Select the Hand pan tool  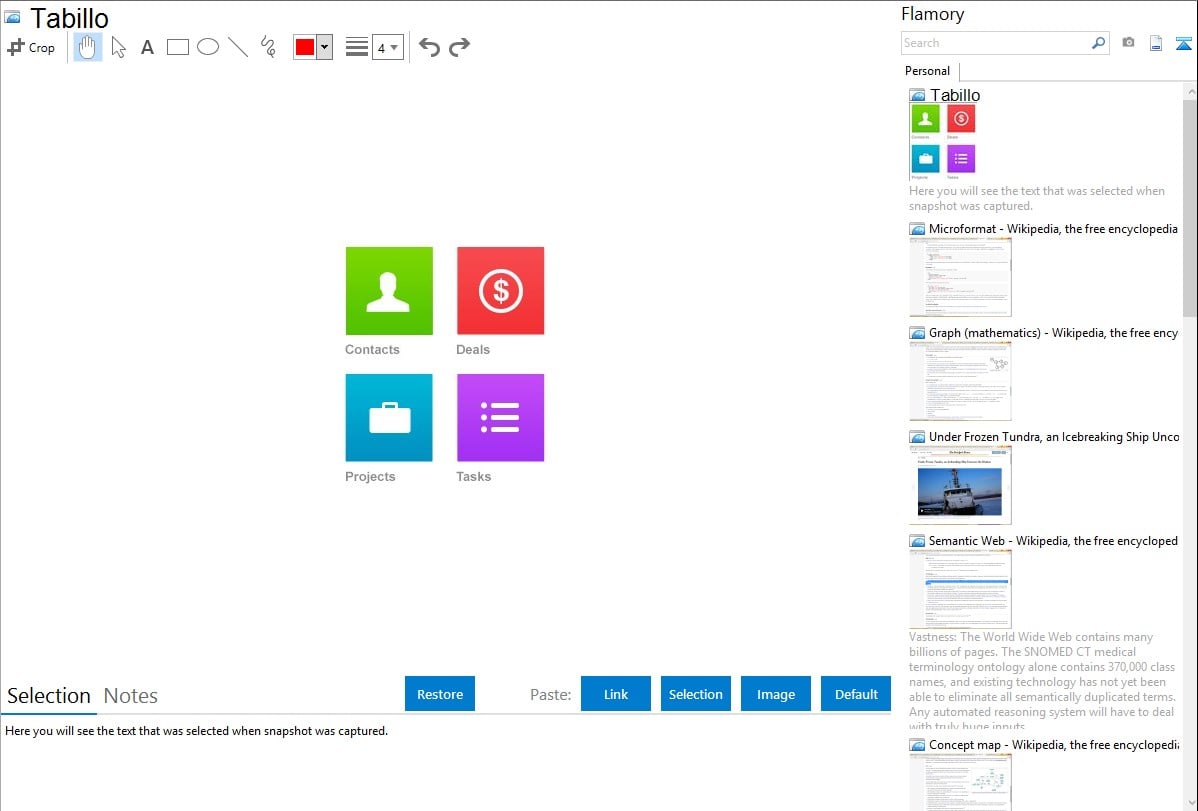88,46
